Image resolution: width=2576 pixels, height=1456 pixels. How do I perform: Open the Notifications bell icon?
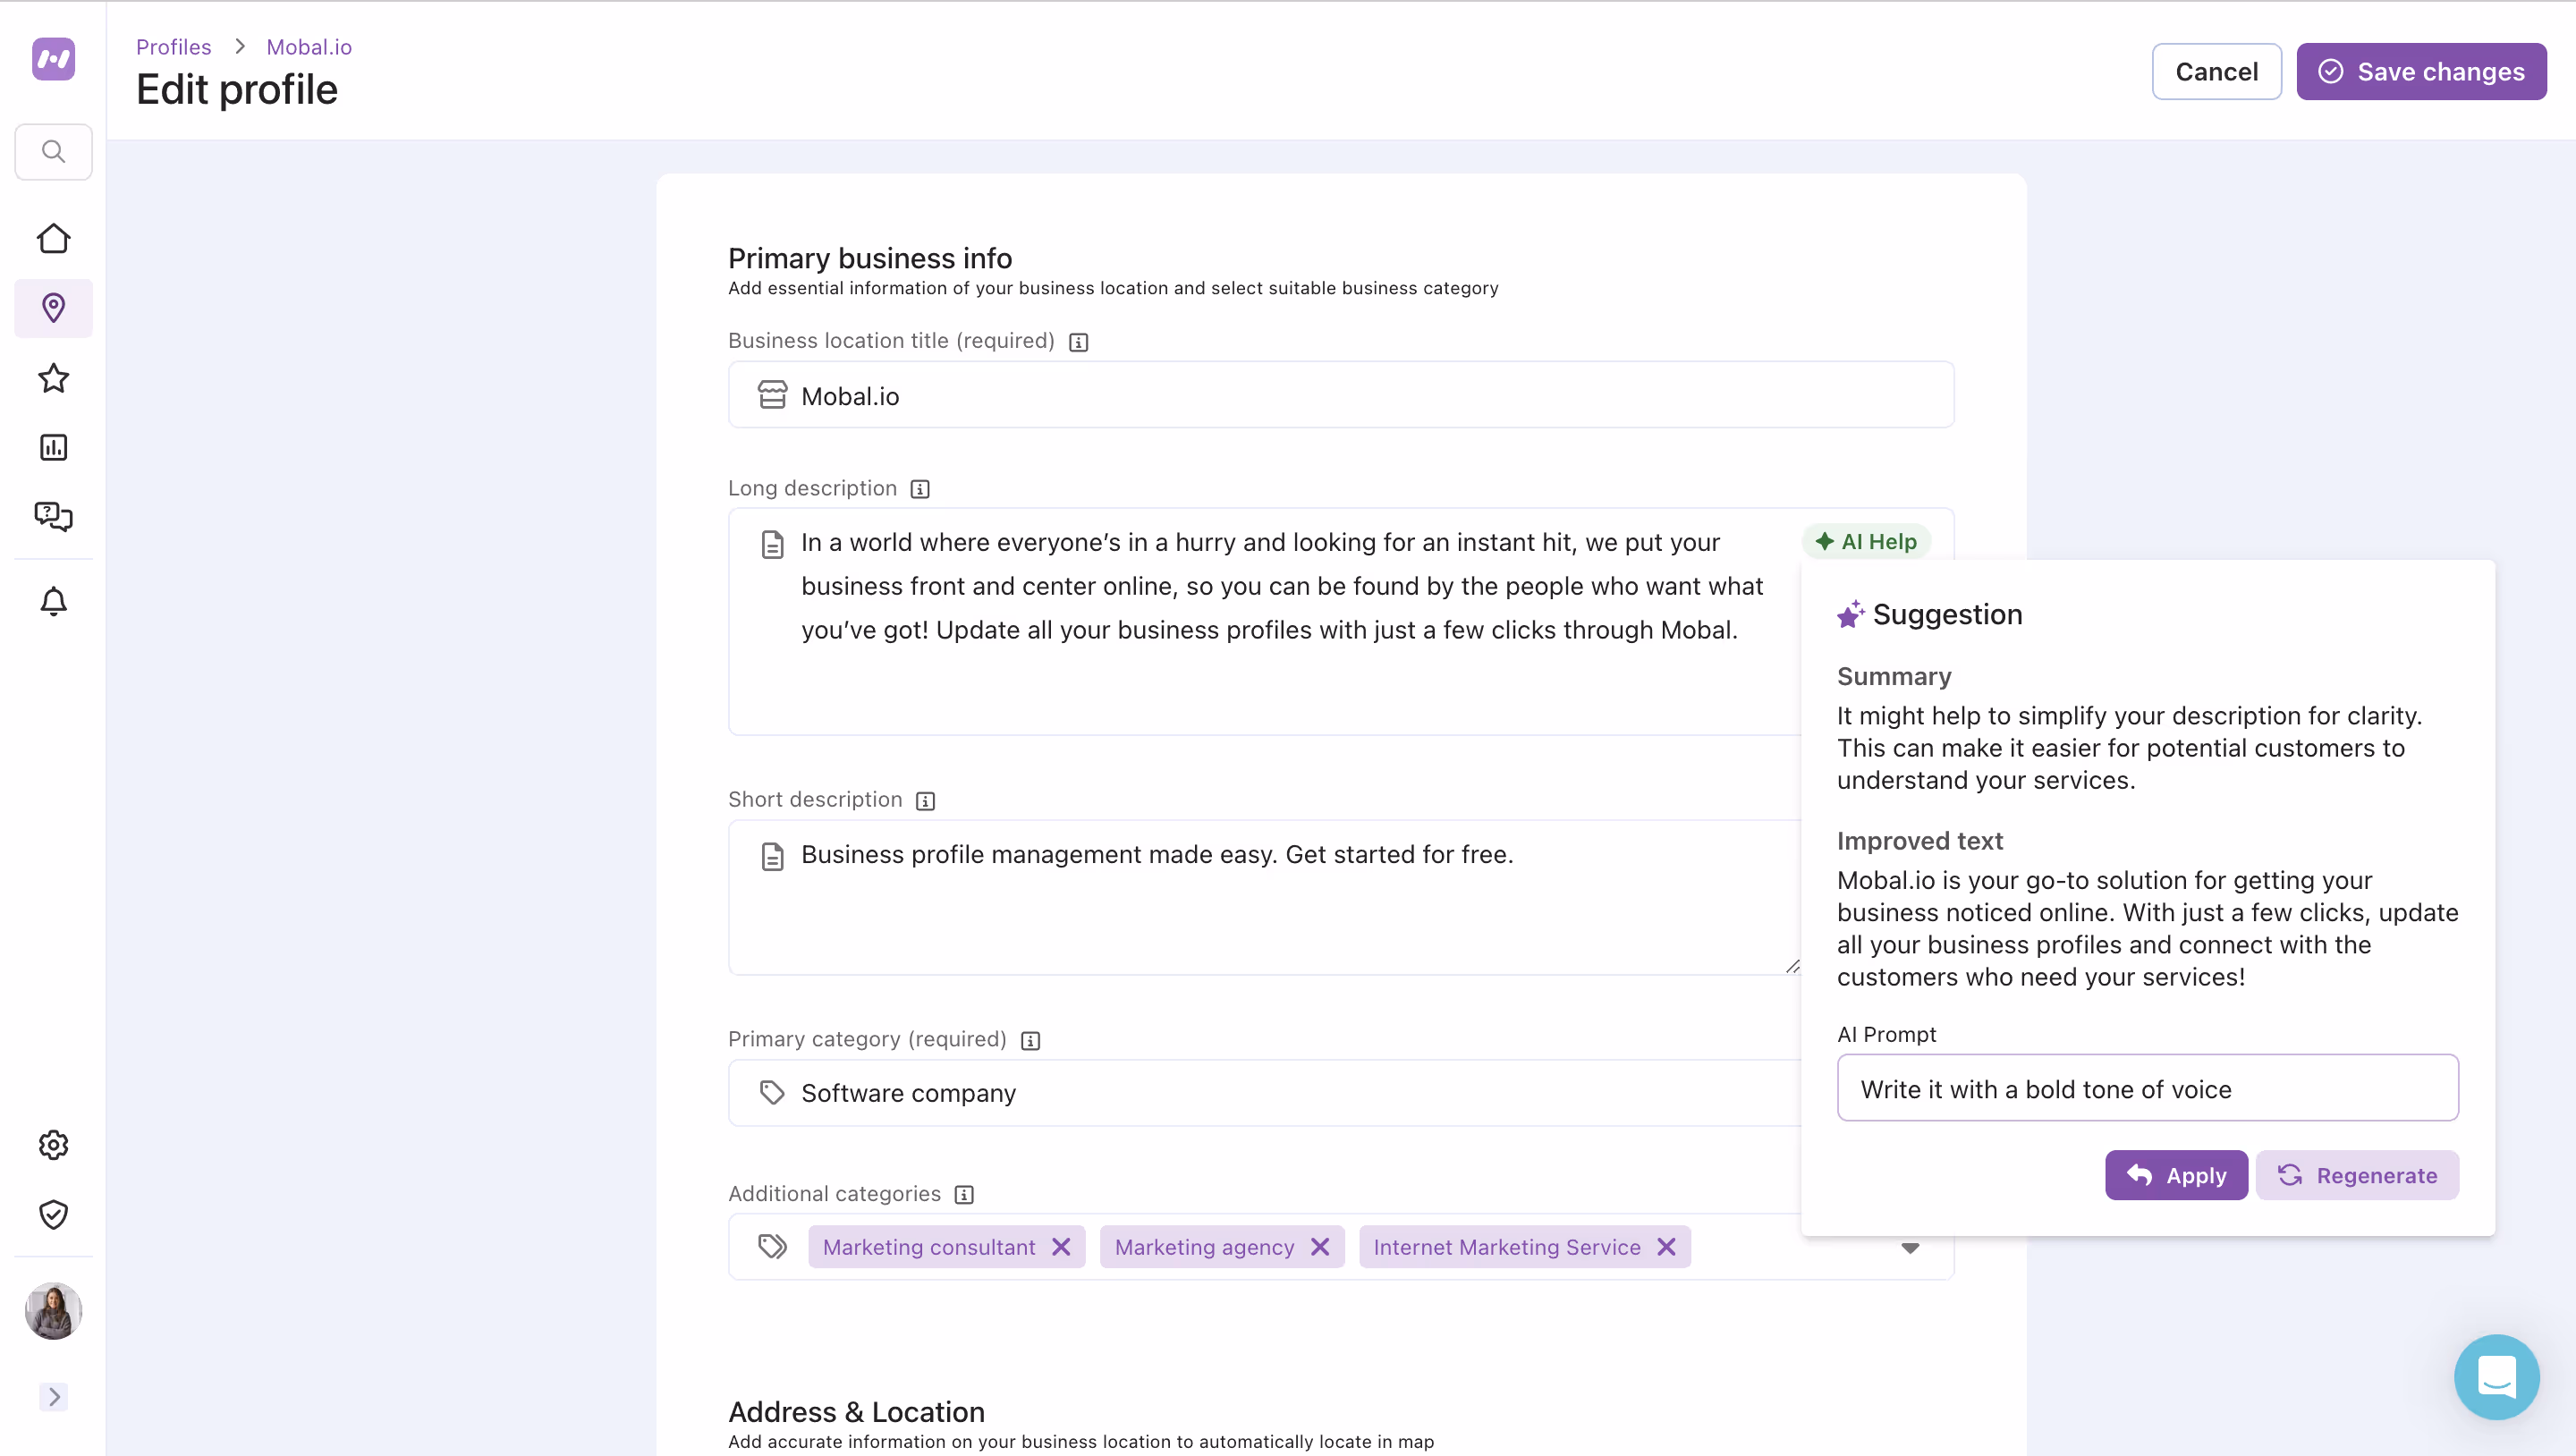pyautogui.click(x=53, y=601)
